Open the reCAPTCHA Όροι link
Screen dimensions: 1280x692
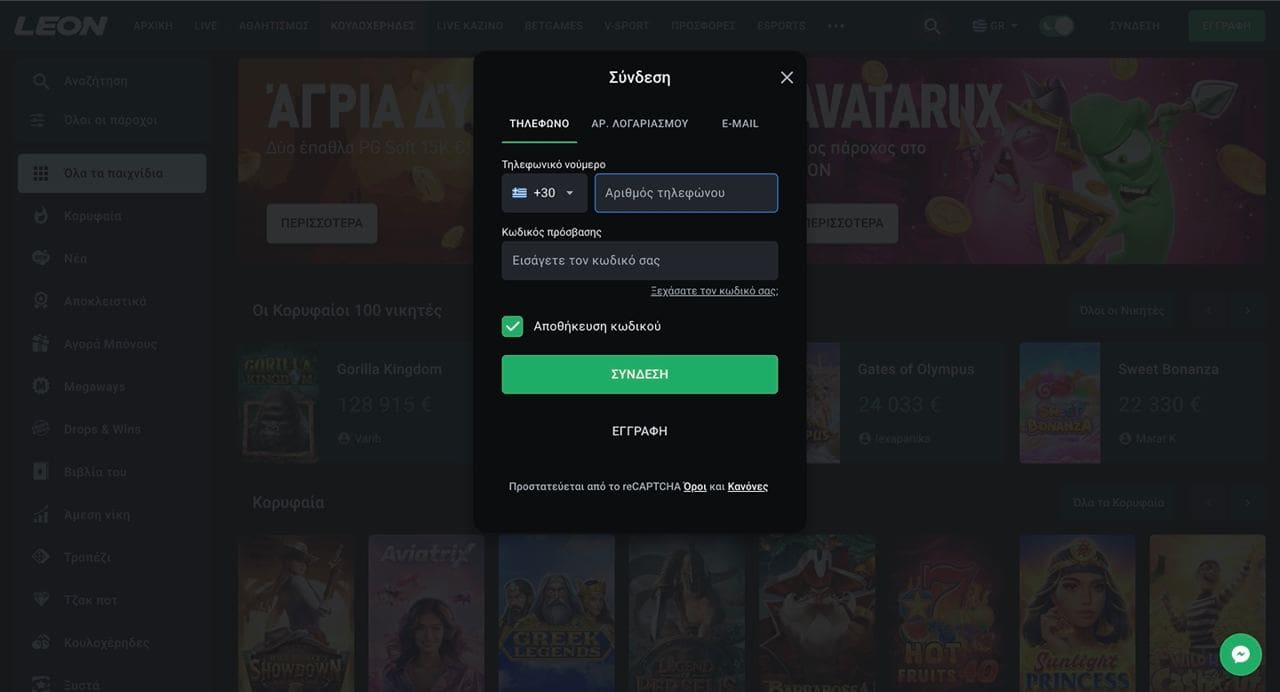[x=695, y=487]
